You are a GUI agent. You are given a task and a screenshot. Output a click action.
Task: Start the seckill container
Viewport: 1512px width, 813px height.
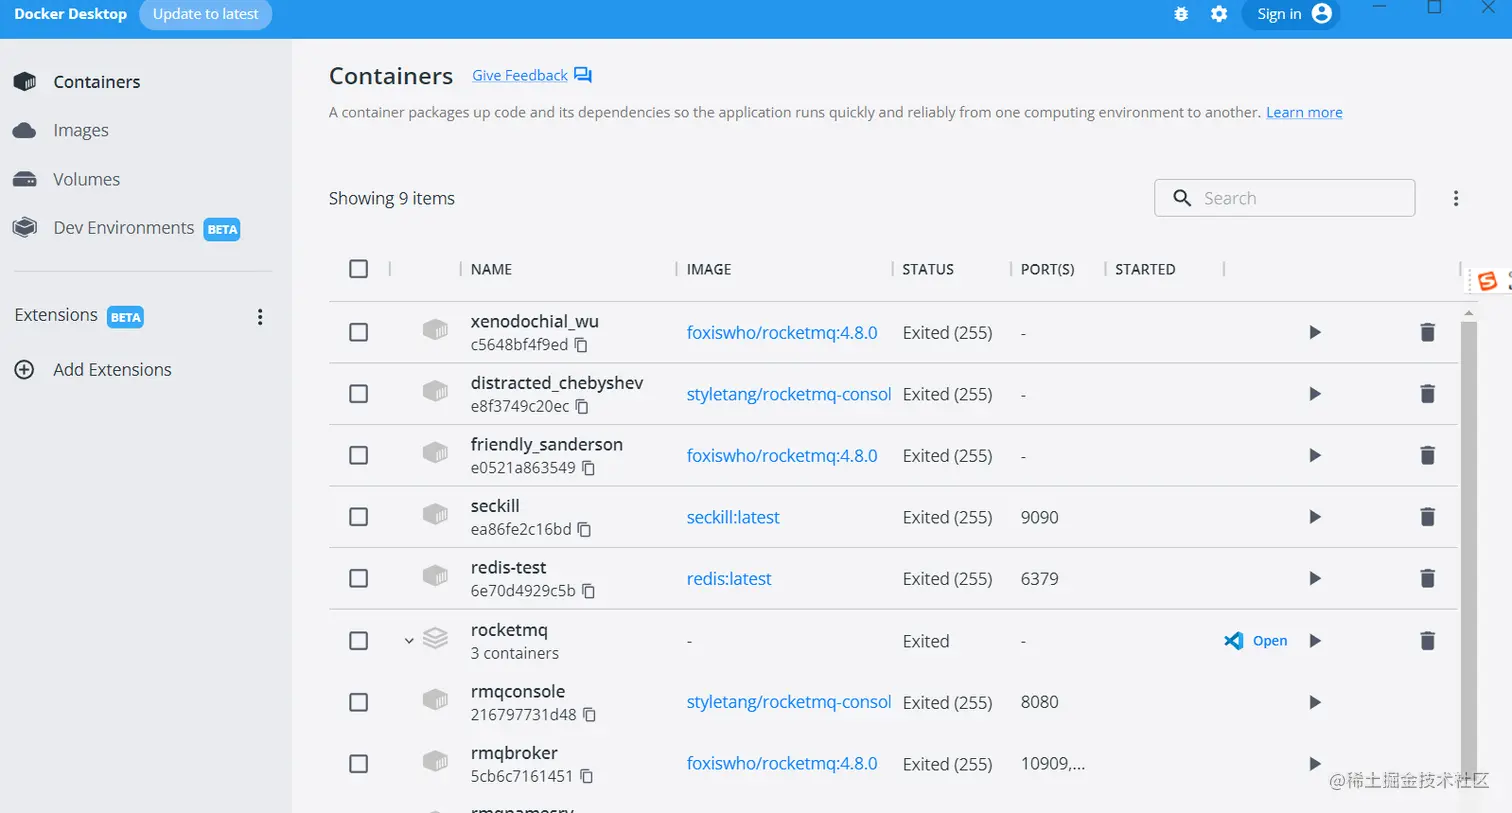pyautogui.click(x=1315, y=517)
